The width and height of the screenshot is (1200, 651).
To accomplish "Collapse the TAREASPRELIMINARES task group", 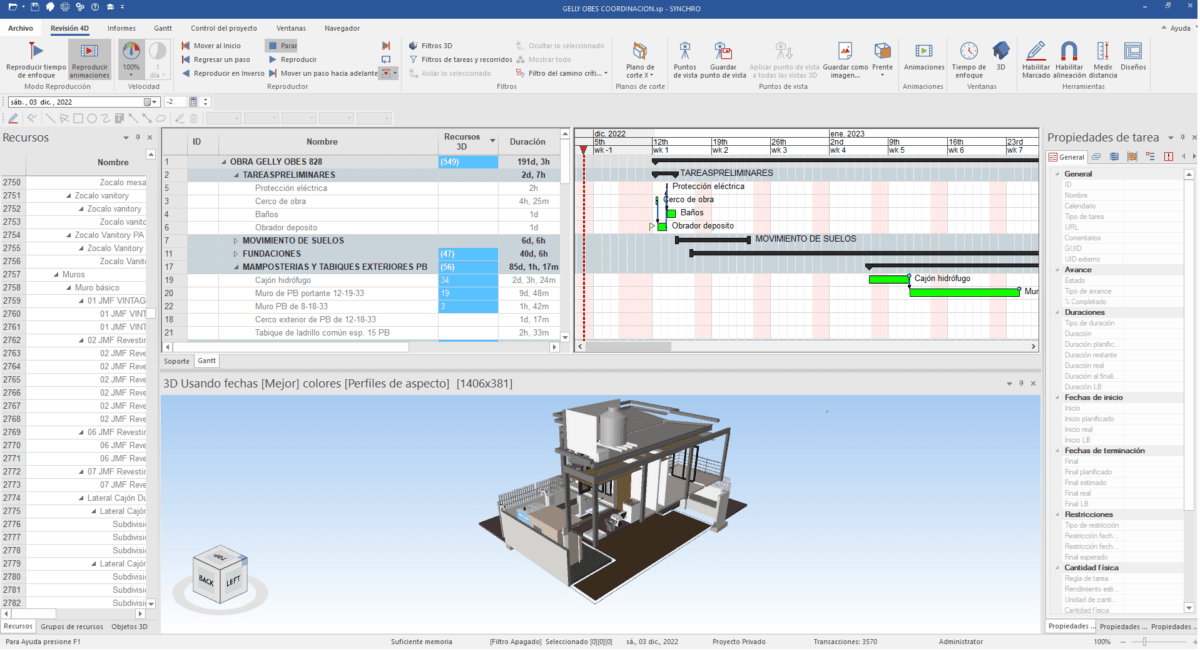I will (236, 175).
